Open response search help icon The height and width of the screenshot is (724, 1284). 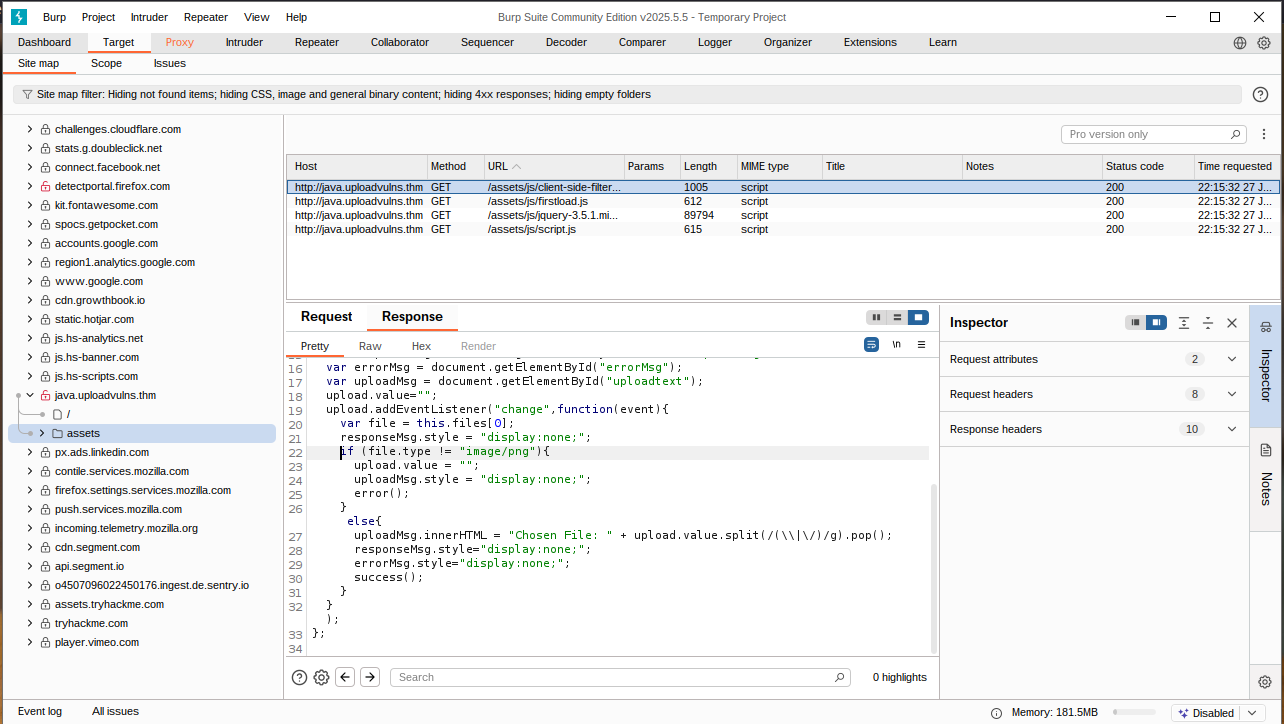coord(299,677)
